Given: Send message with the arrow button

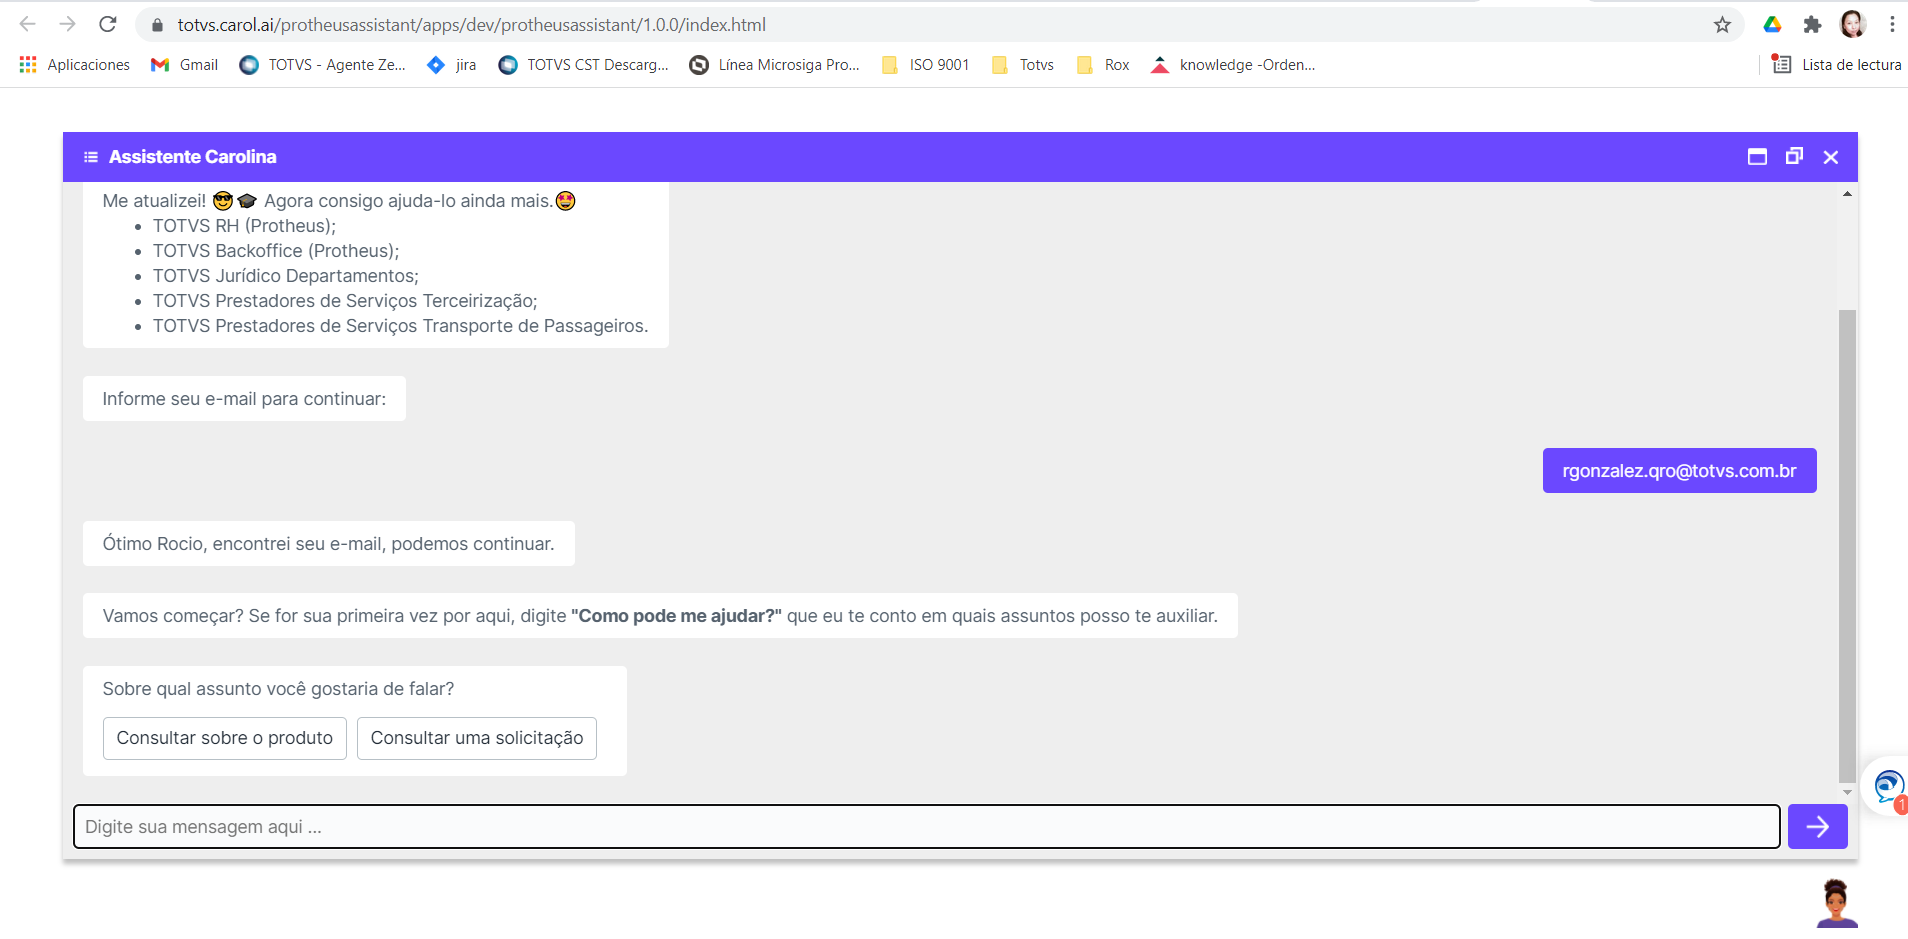Looking at the screenshot, I should pyautogui.click(x=1817, y=827).
